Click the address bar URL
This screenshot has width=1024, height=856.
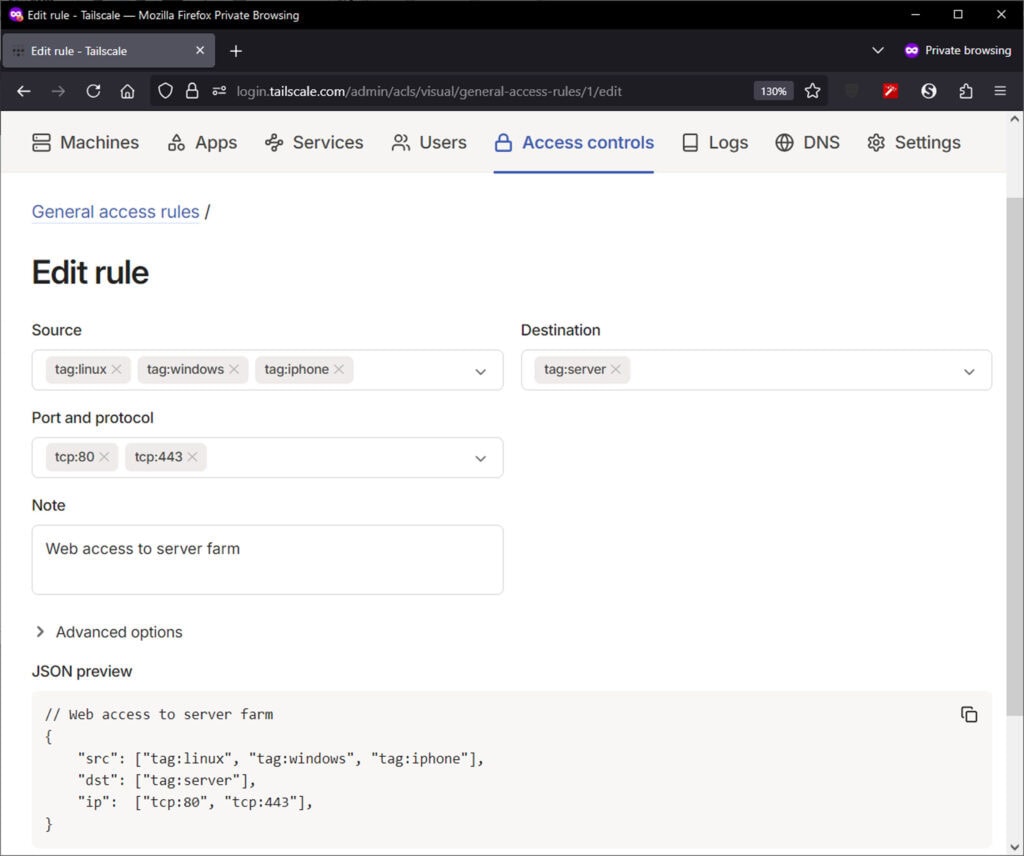point(428,91)
